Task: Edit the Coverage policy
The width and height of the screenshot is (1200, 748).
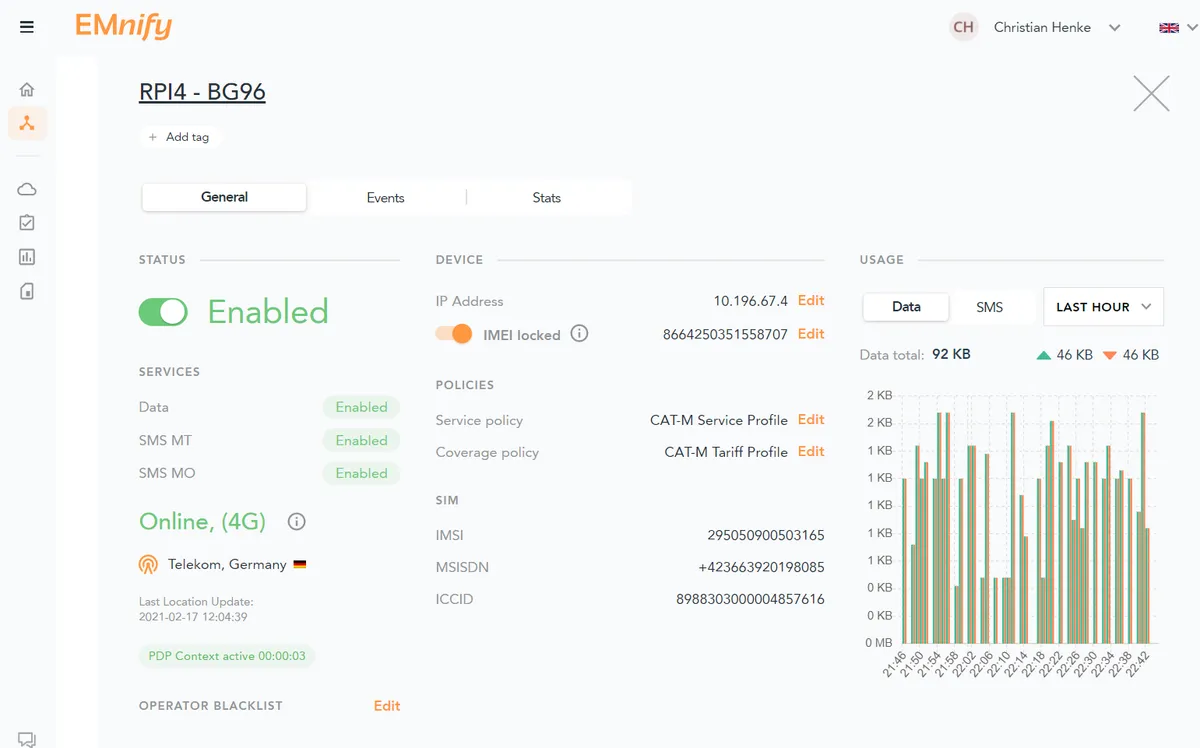Action: point(811,452)
